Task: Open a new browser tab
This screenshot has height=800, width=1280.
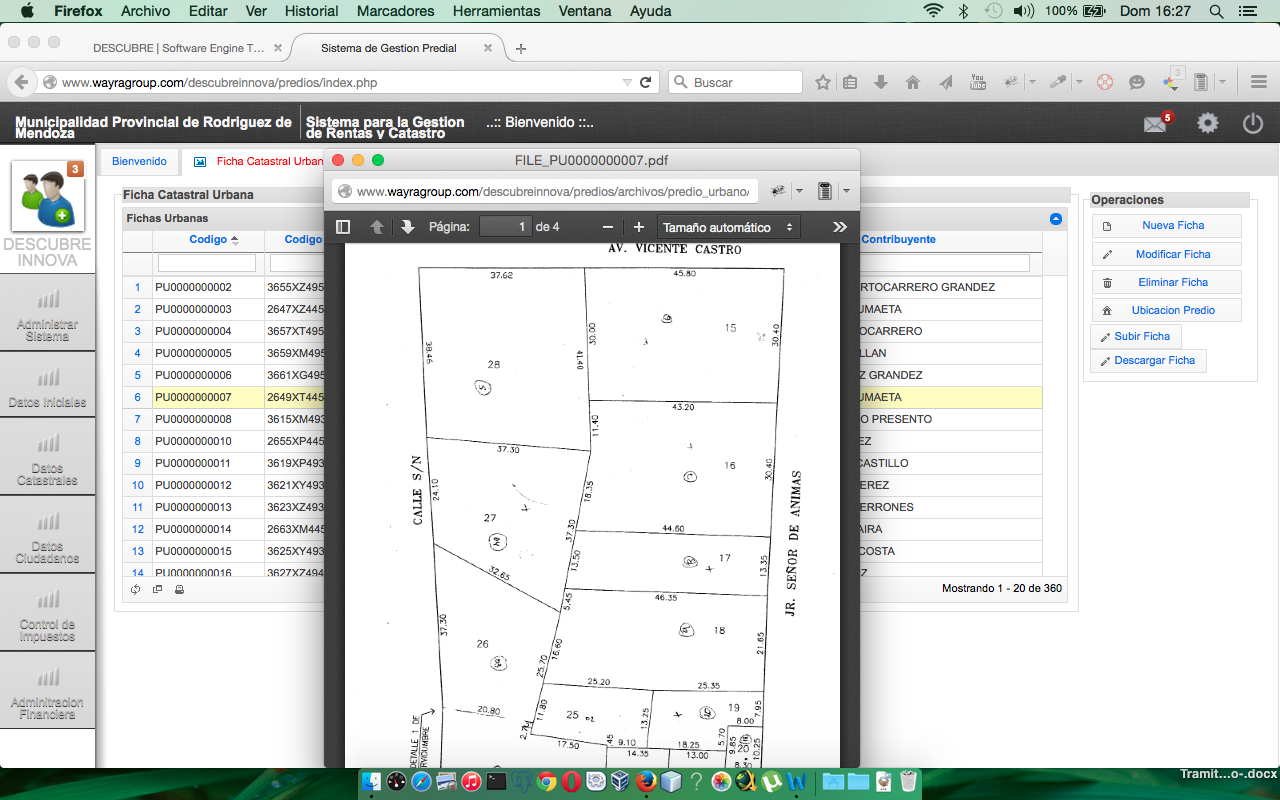Action: [x=521, y=48]
